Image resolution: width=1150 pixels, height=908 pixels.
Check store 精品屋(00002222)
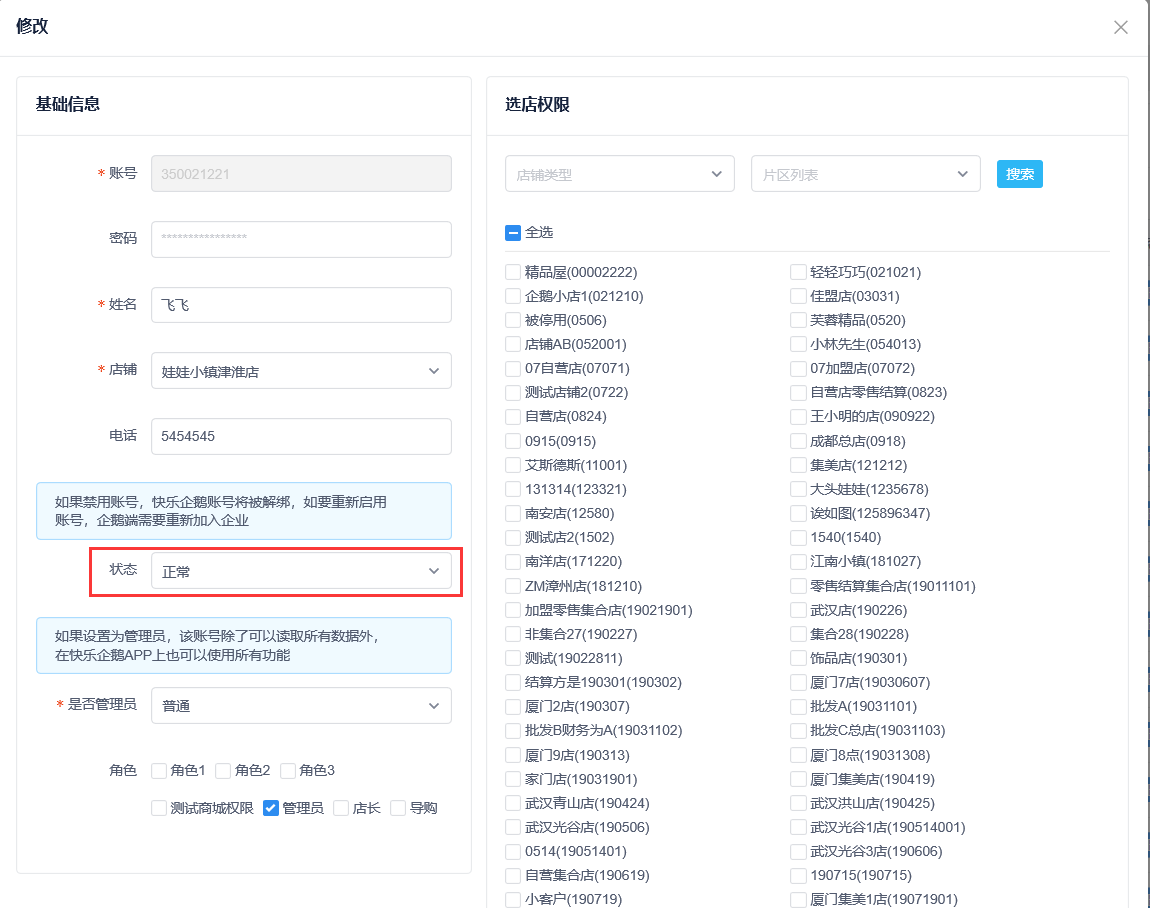tap(513, 272)
